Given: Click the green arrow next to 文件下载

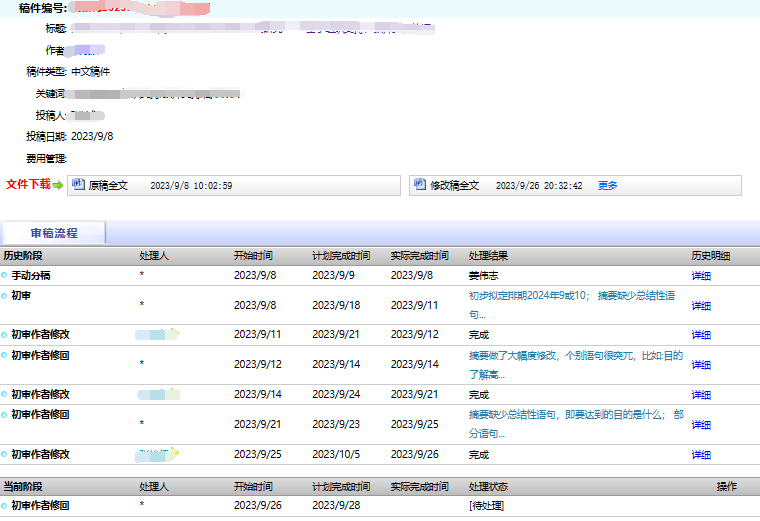Looking at the screenshot, I should 58,185.
